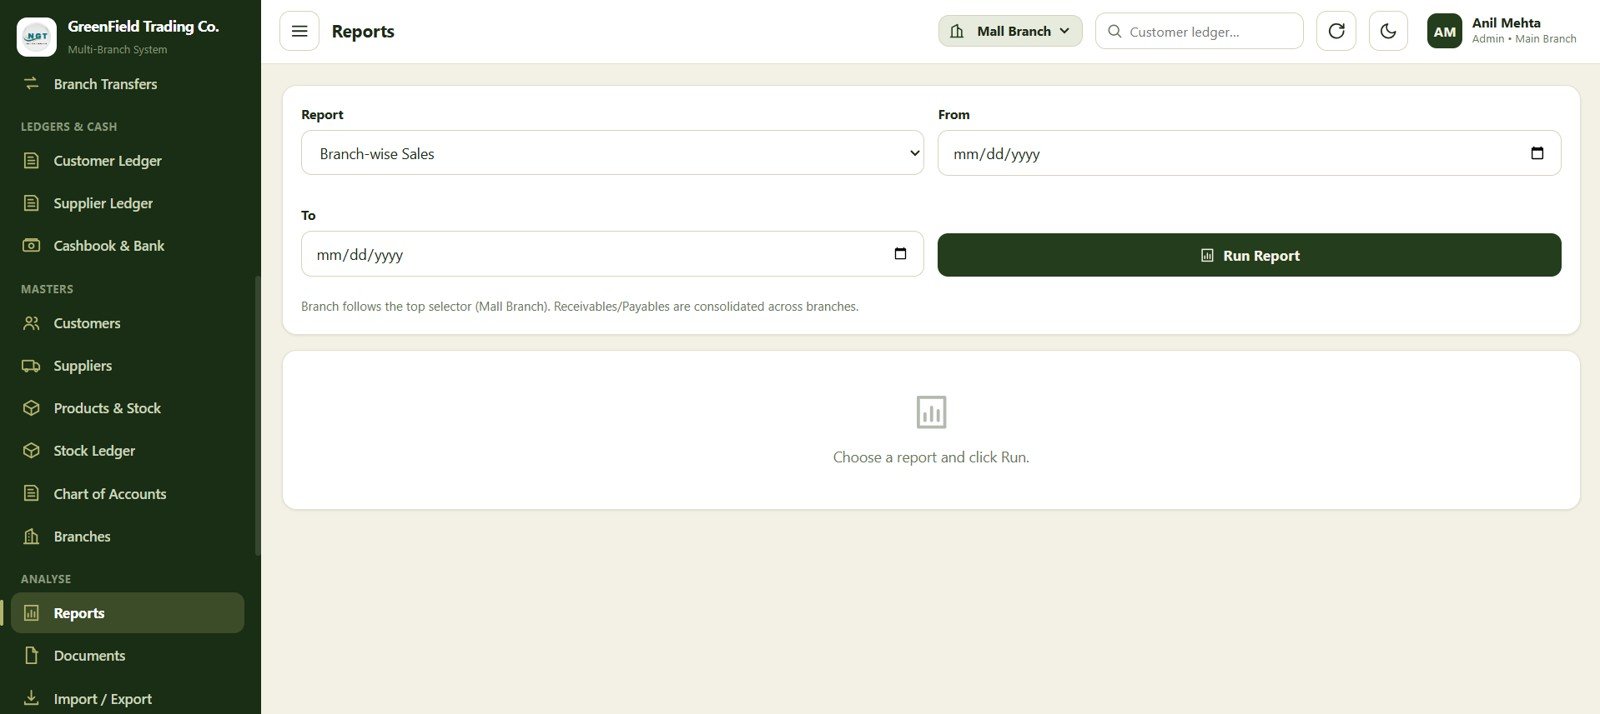This screenshot has width=1600, height=714.
Task: Click the 'Admin • Main Branch' role text
Action: pyautogui.click(x=1524, y=39)
